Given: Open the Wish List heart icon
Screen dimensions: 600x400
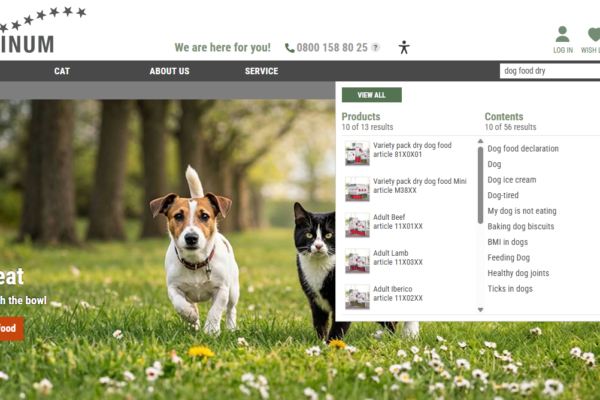Looking at the screenshot, I should click(x=594, y=35).
